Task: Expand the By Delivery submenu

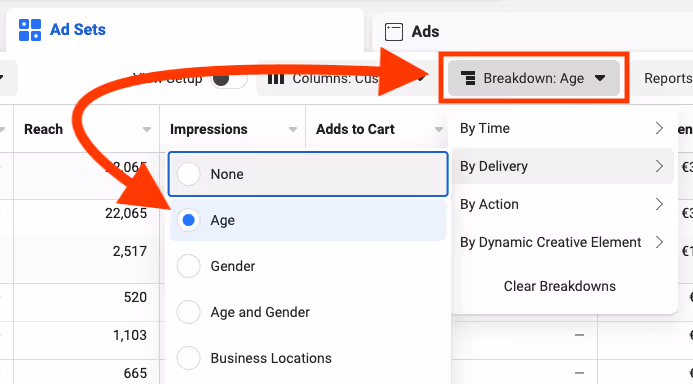Action: pos(562,166)
